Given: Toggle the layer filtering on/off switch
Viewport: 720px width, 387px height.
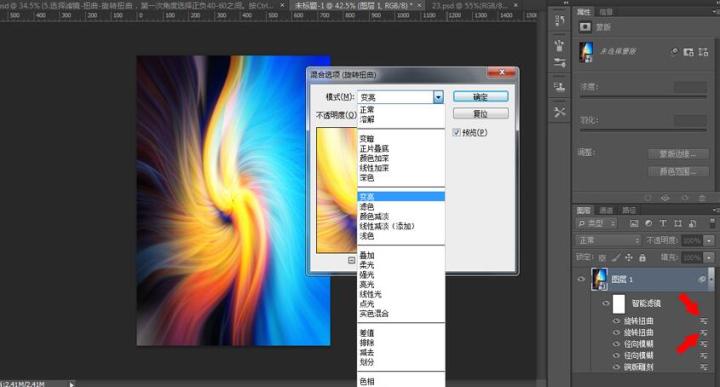Looking at the screenshot, I should [711, 224].
